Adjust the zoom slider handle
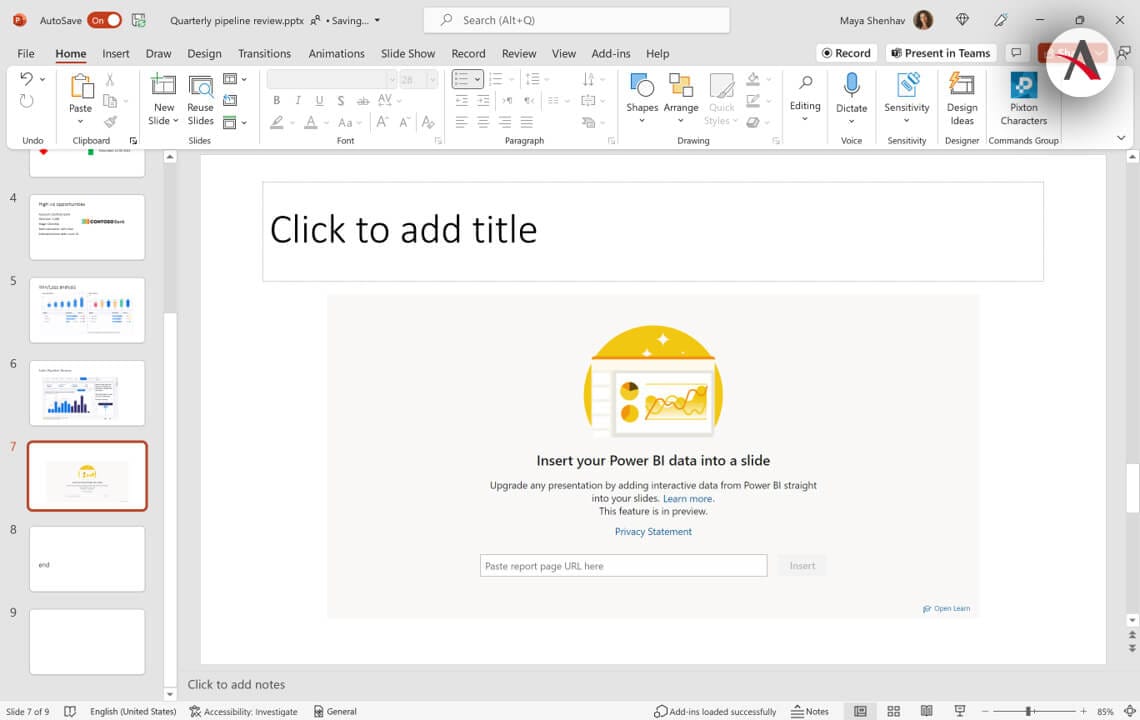 coord(1029,711)
